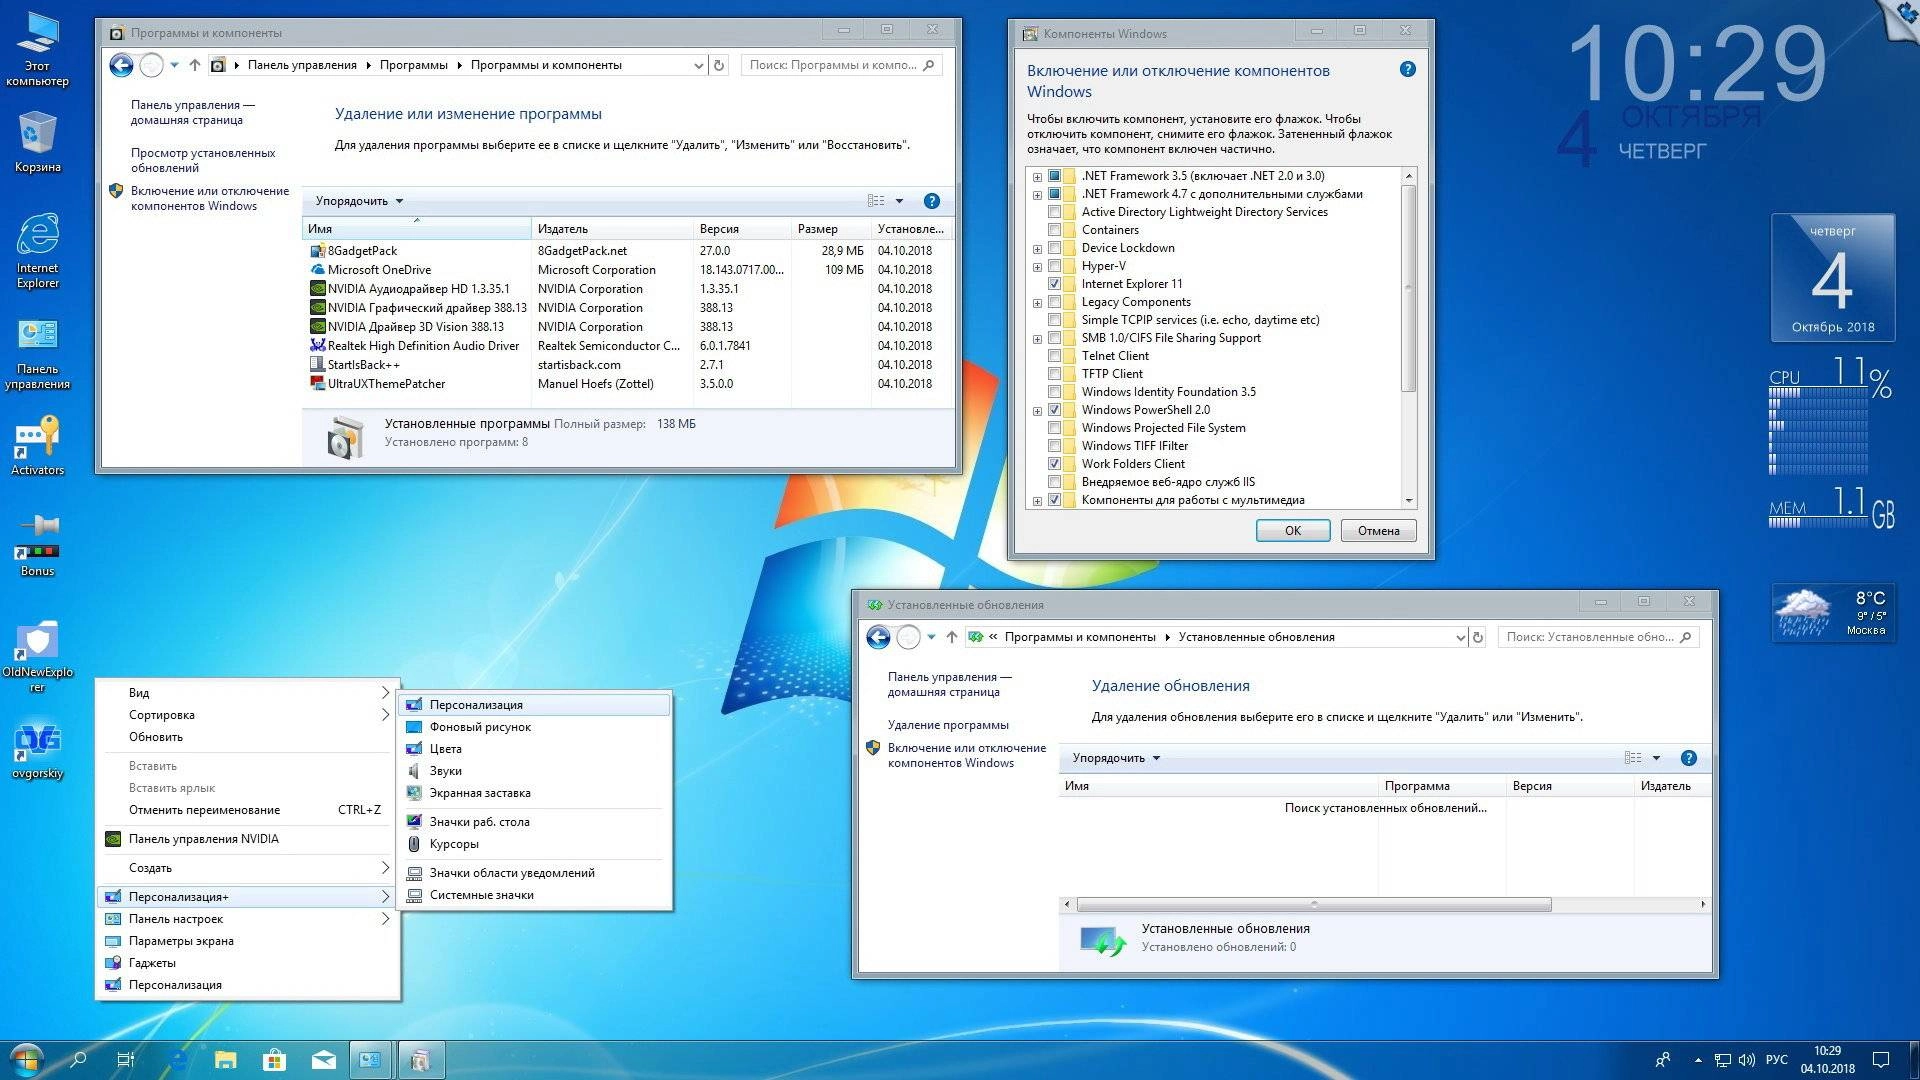Click OK in Компоненты Windows dialog
1920x1080 pixels.
pos(1293,531)
